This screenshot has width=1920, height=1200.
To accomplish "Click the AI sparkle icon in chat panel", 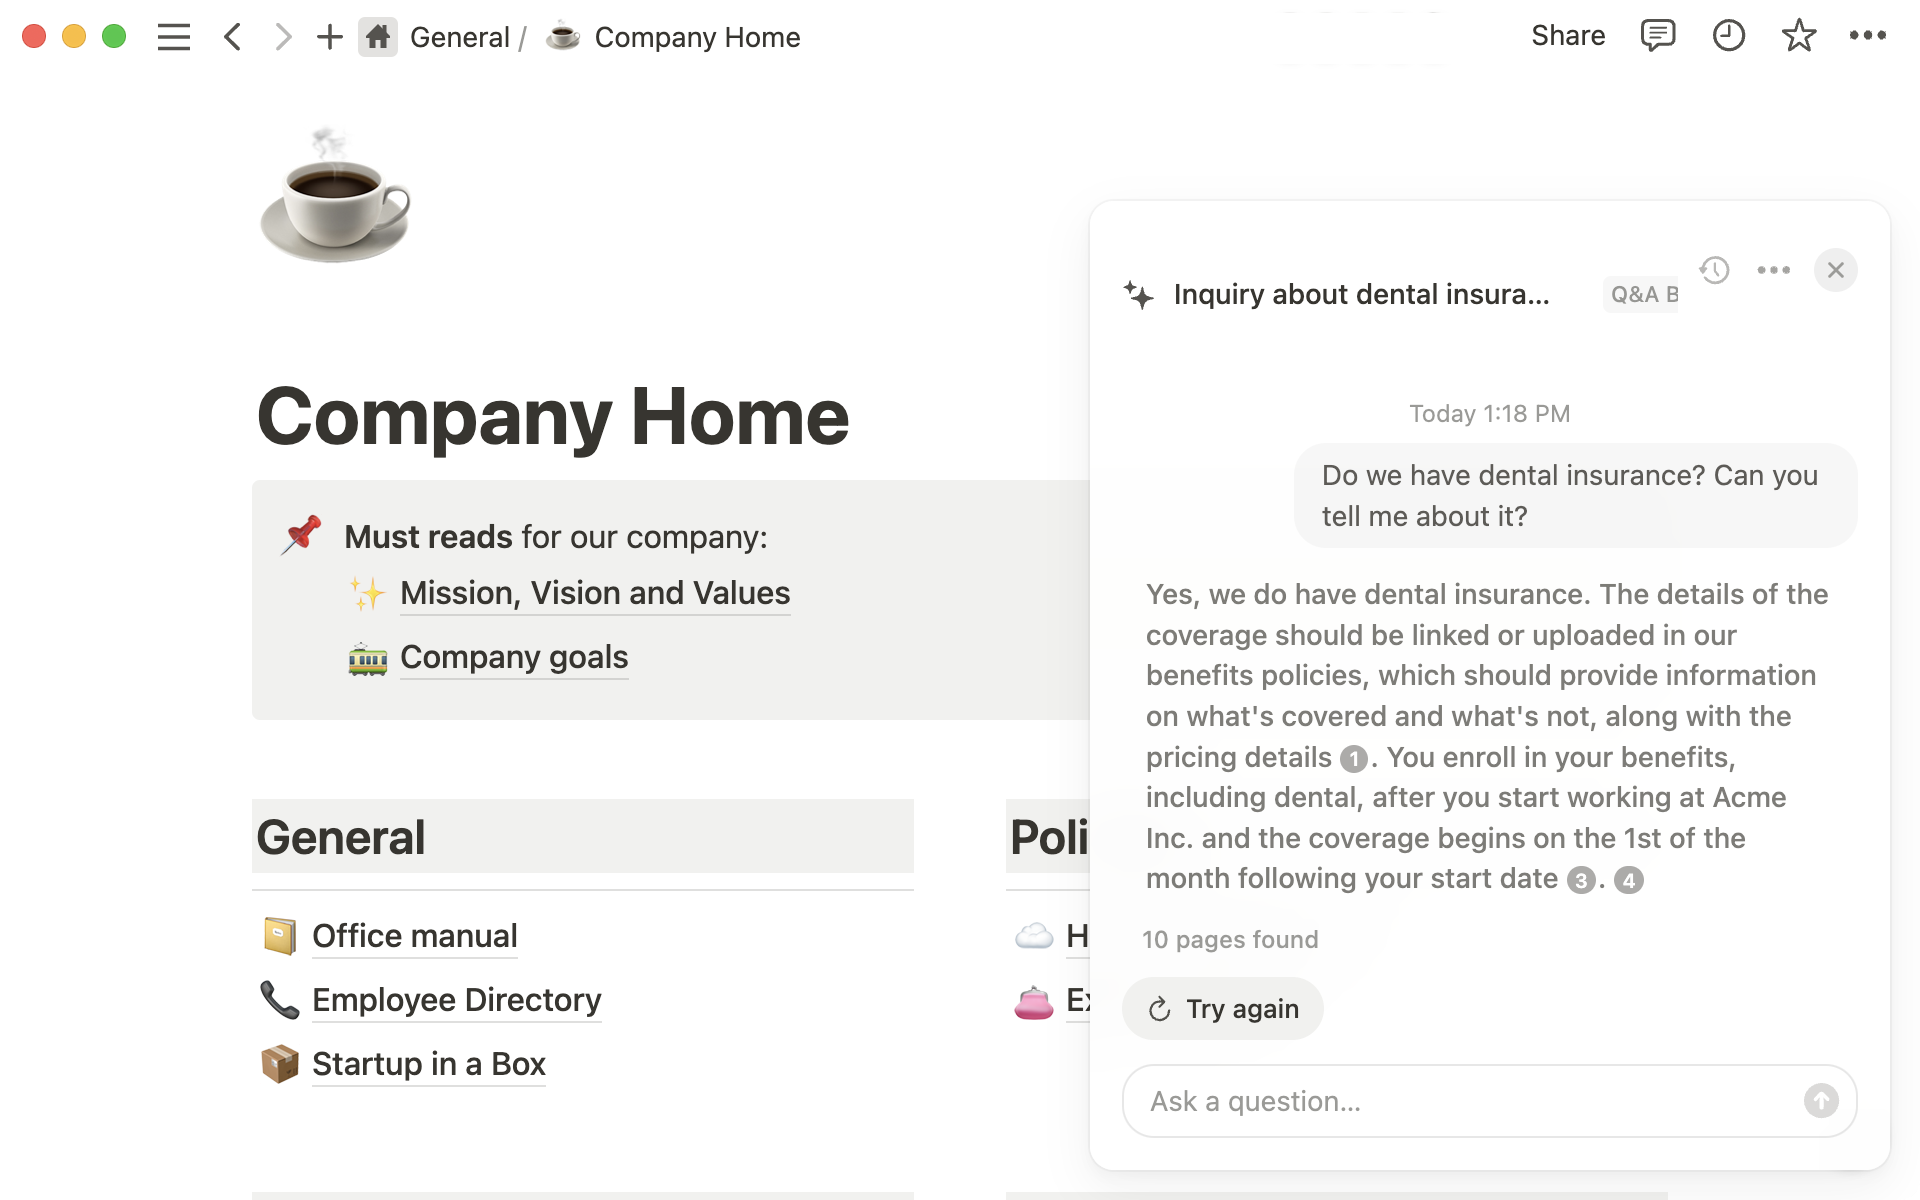I will [x=1138, y=293].
